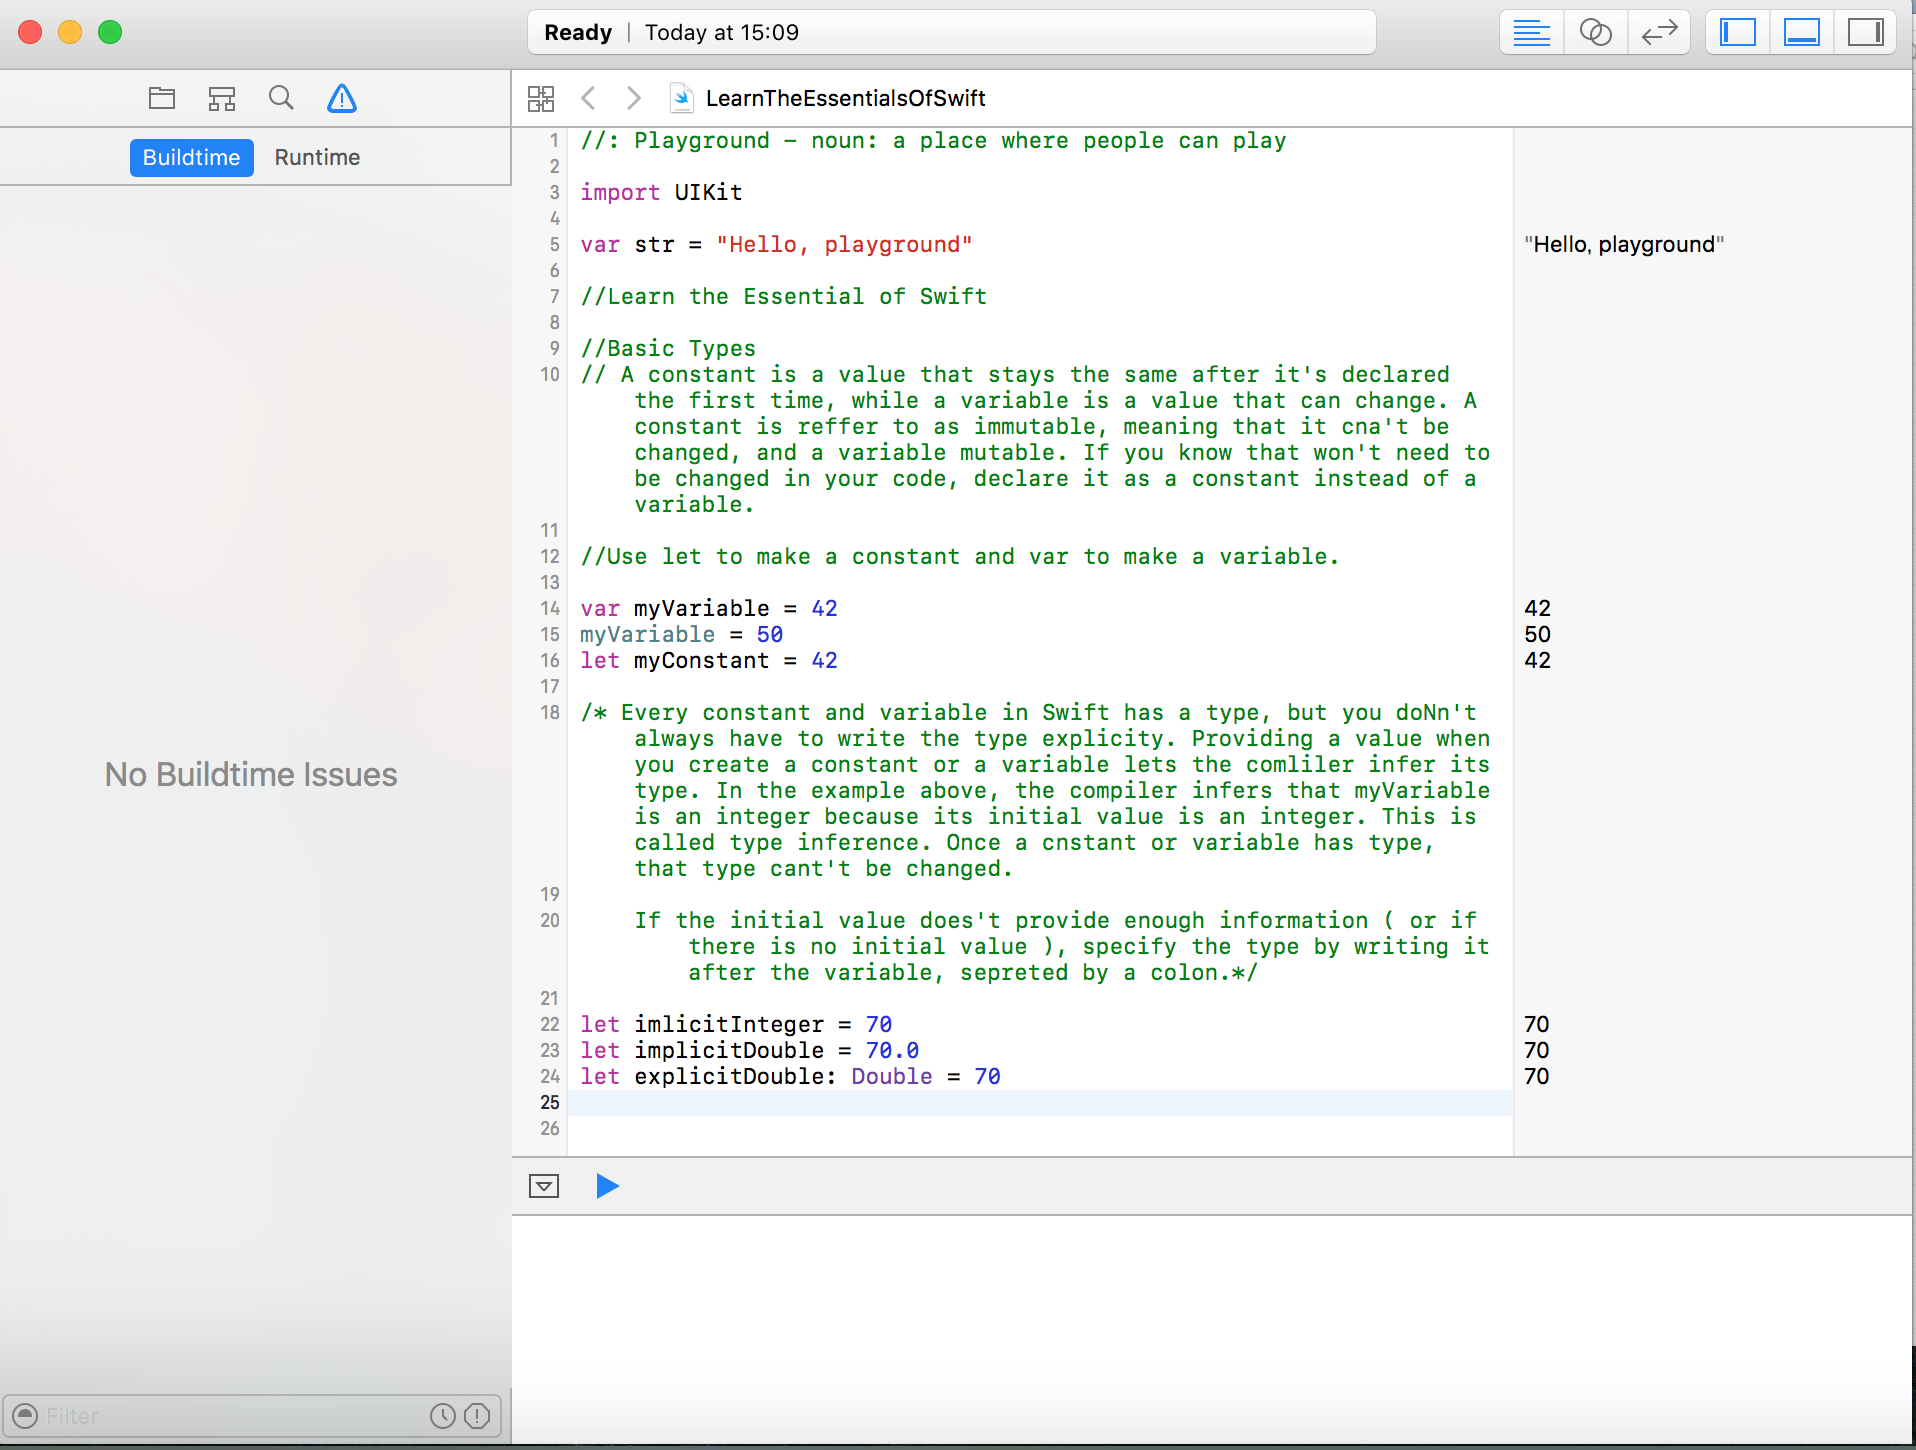Go forward with the right chevron
This screenshot has width=1916, height=1450.
pyautogui.click(x=633, y=98)
